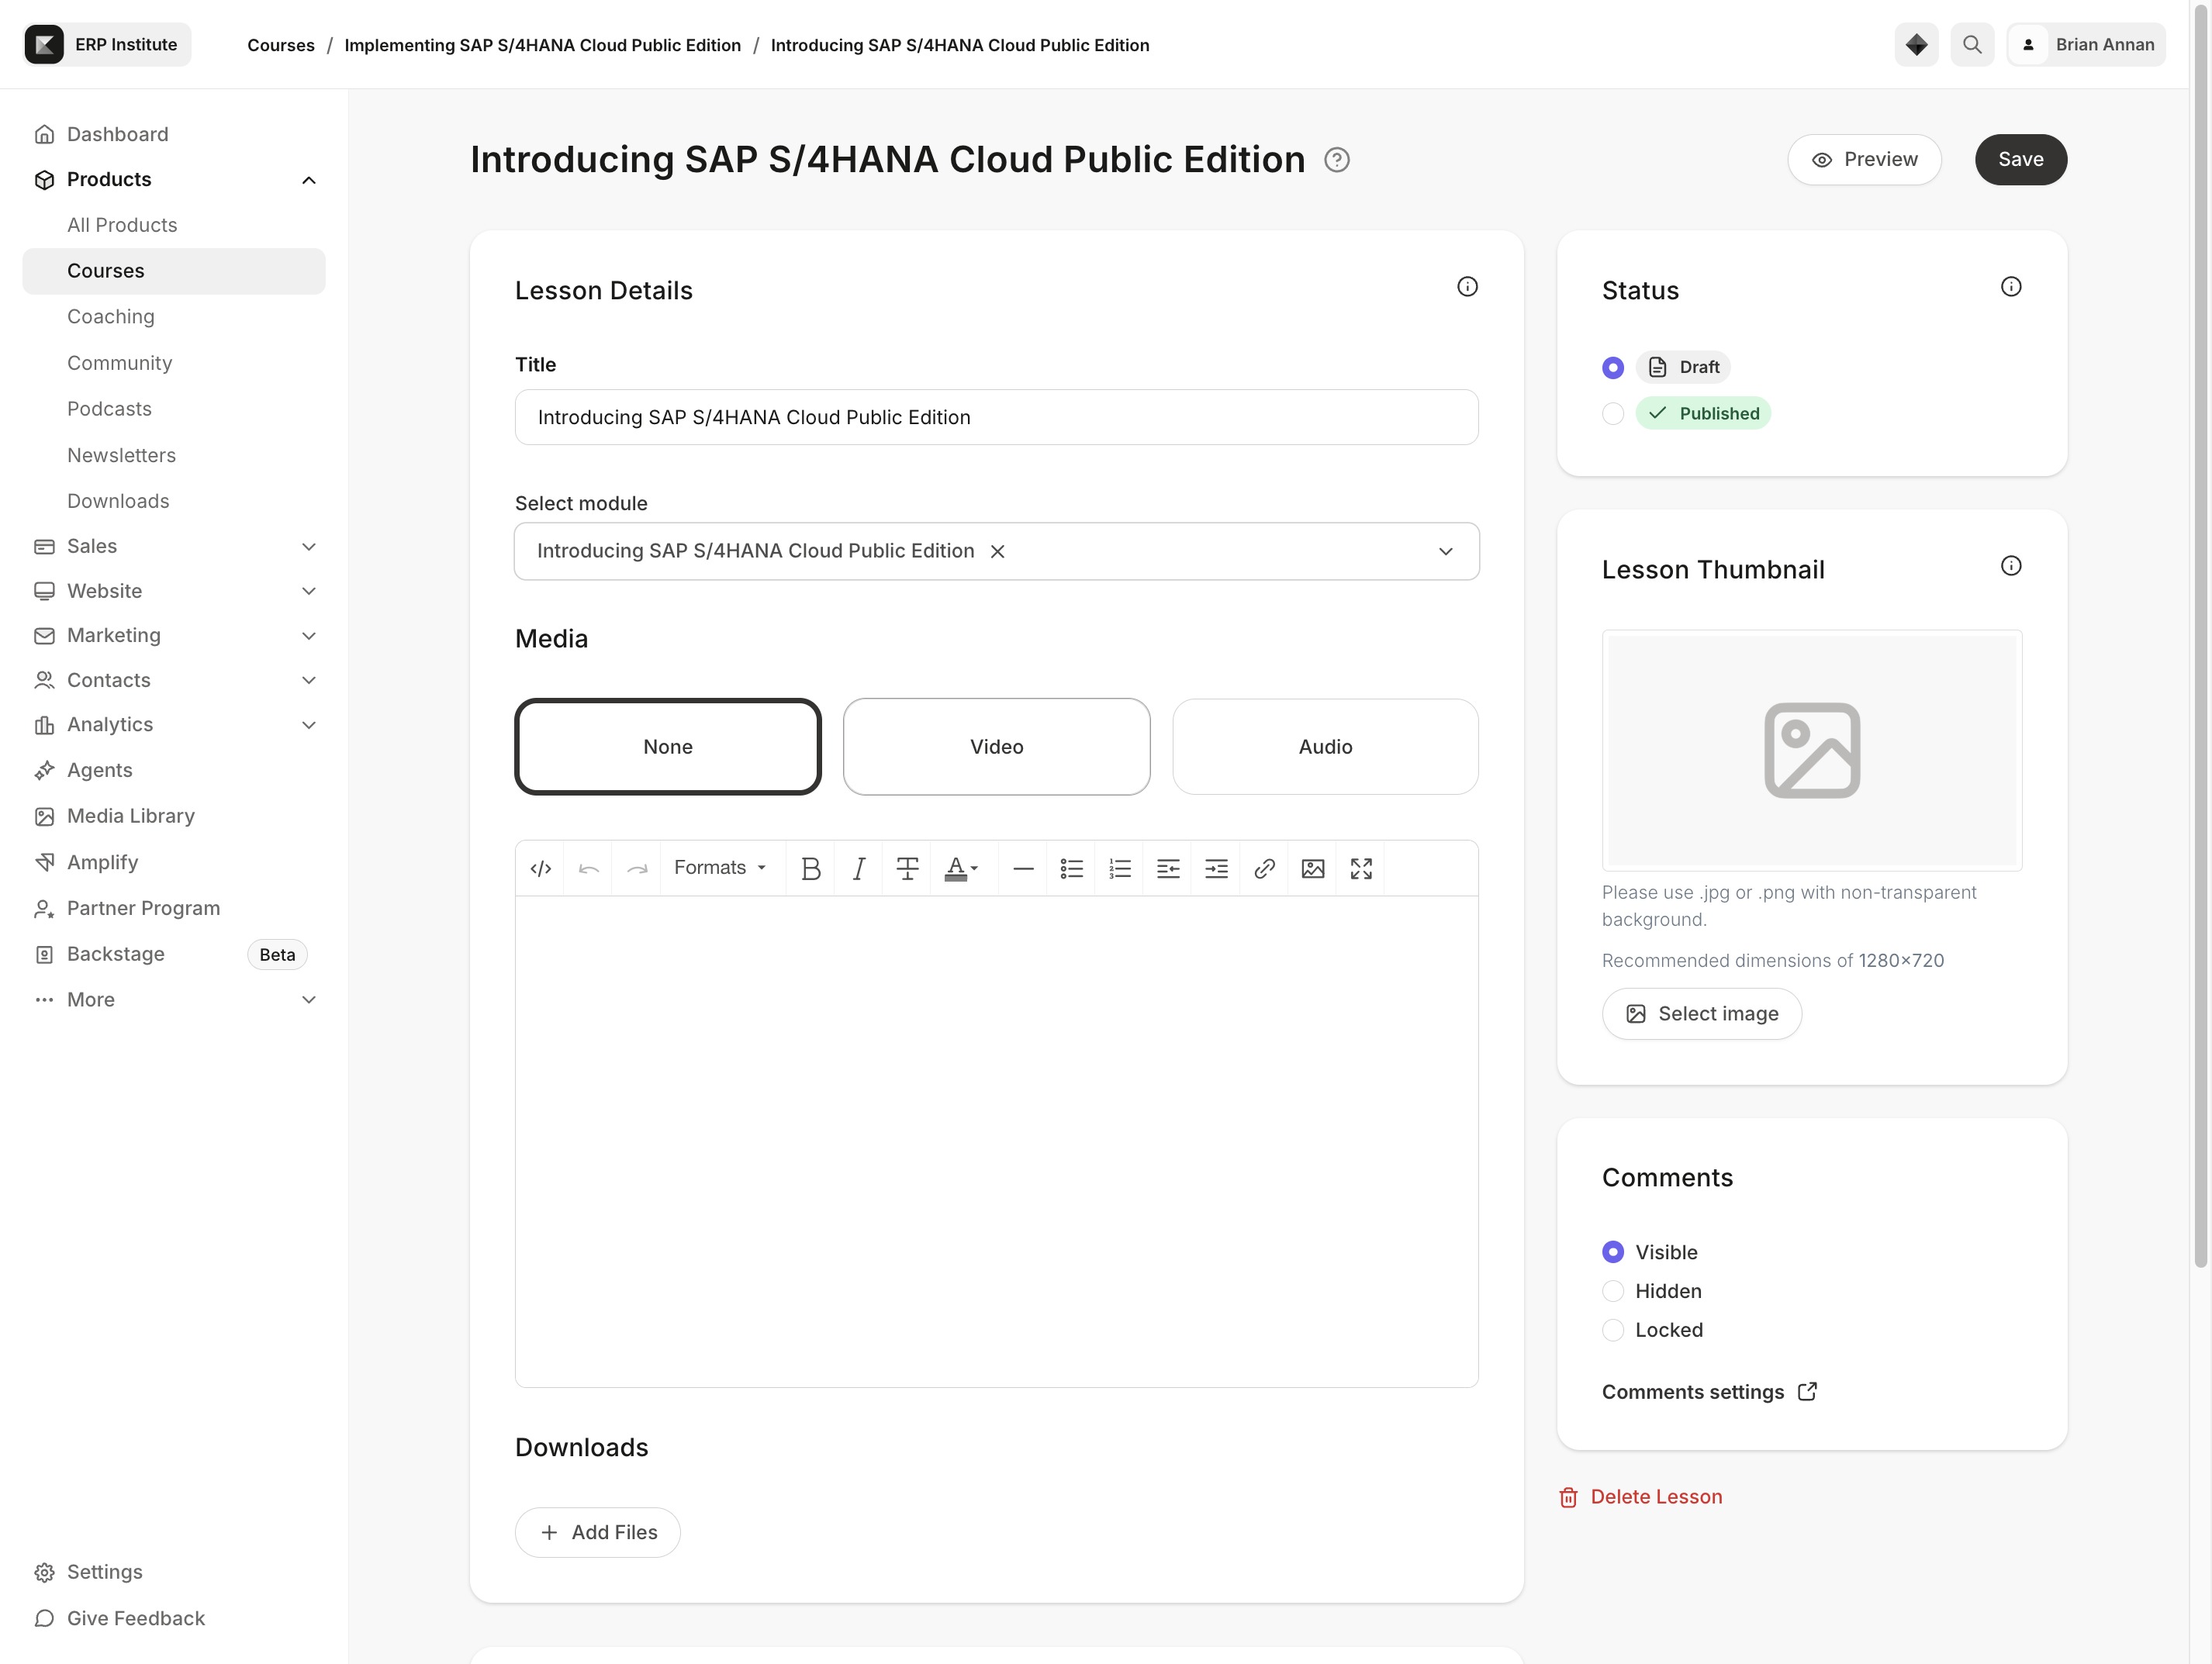Click Add Files under Downloads
The width and height of the screenshot is (2212, 1664).
[598, 1533]
